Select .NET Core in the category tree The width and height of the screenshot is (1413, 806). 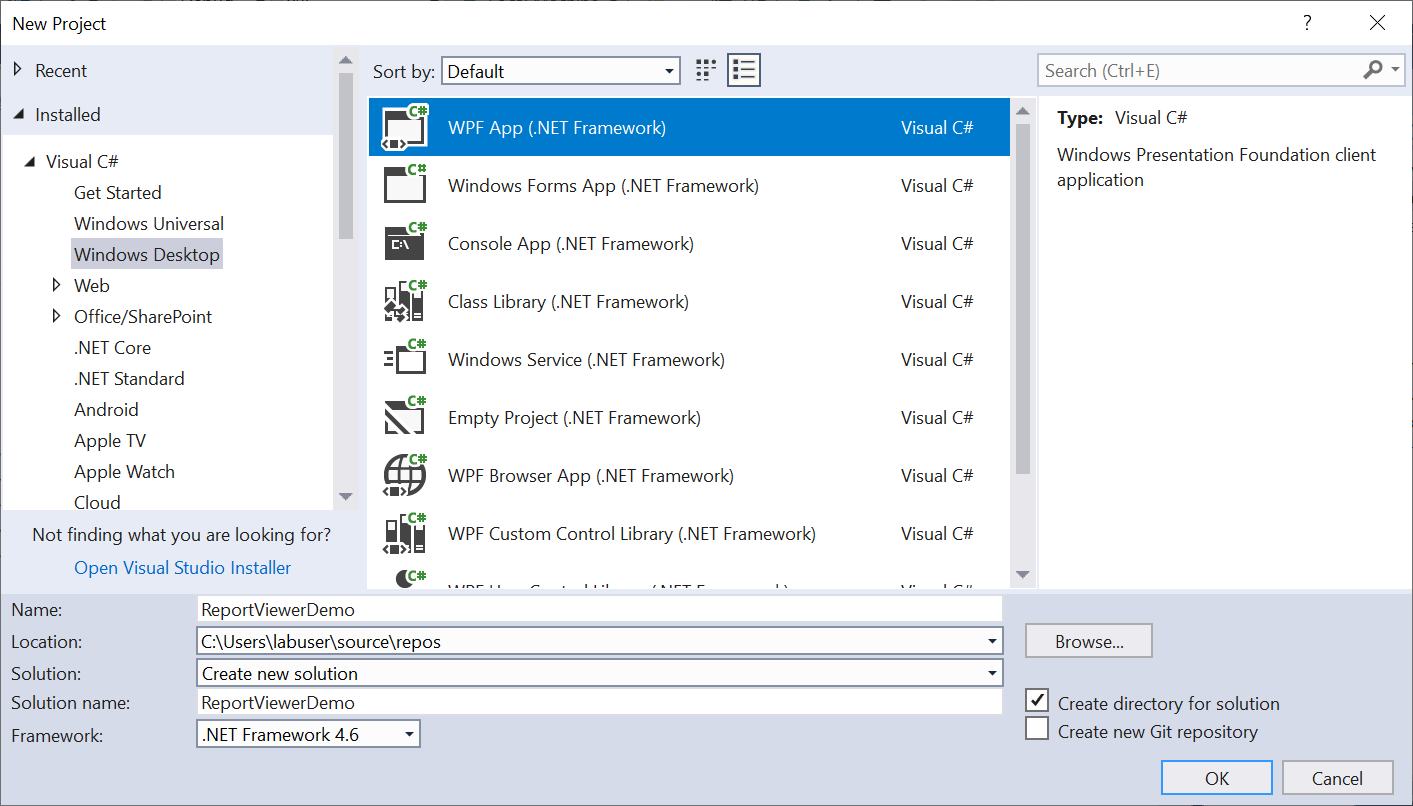click(112, 348)
